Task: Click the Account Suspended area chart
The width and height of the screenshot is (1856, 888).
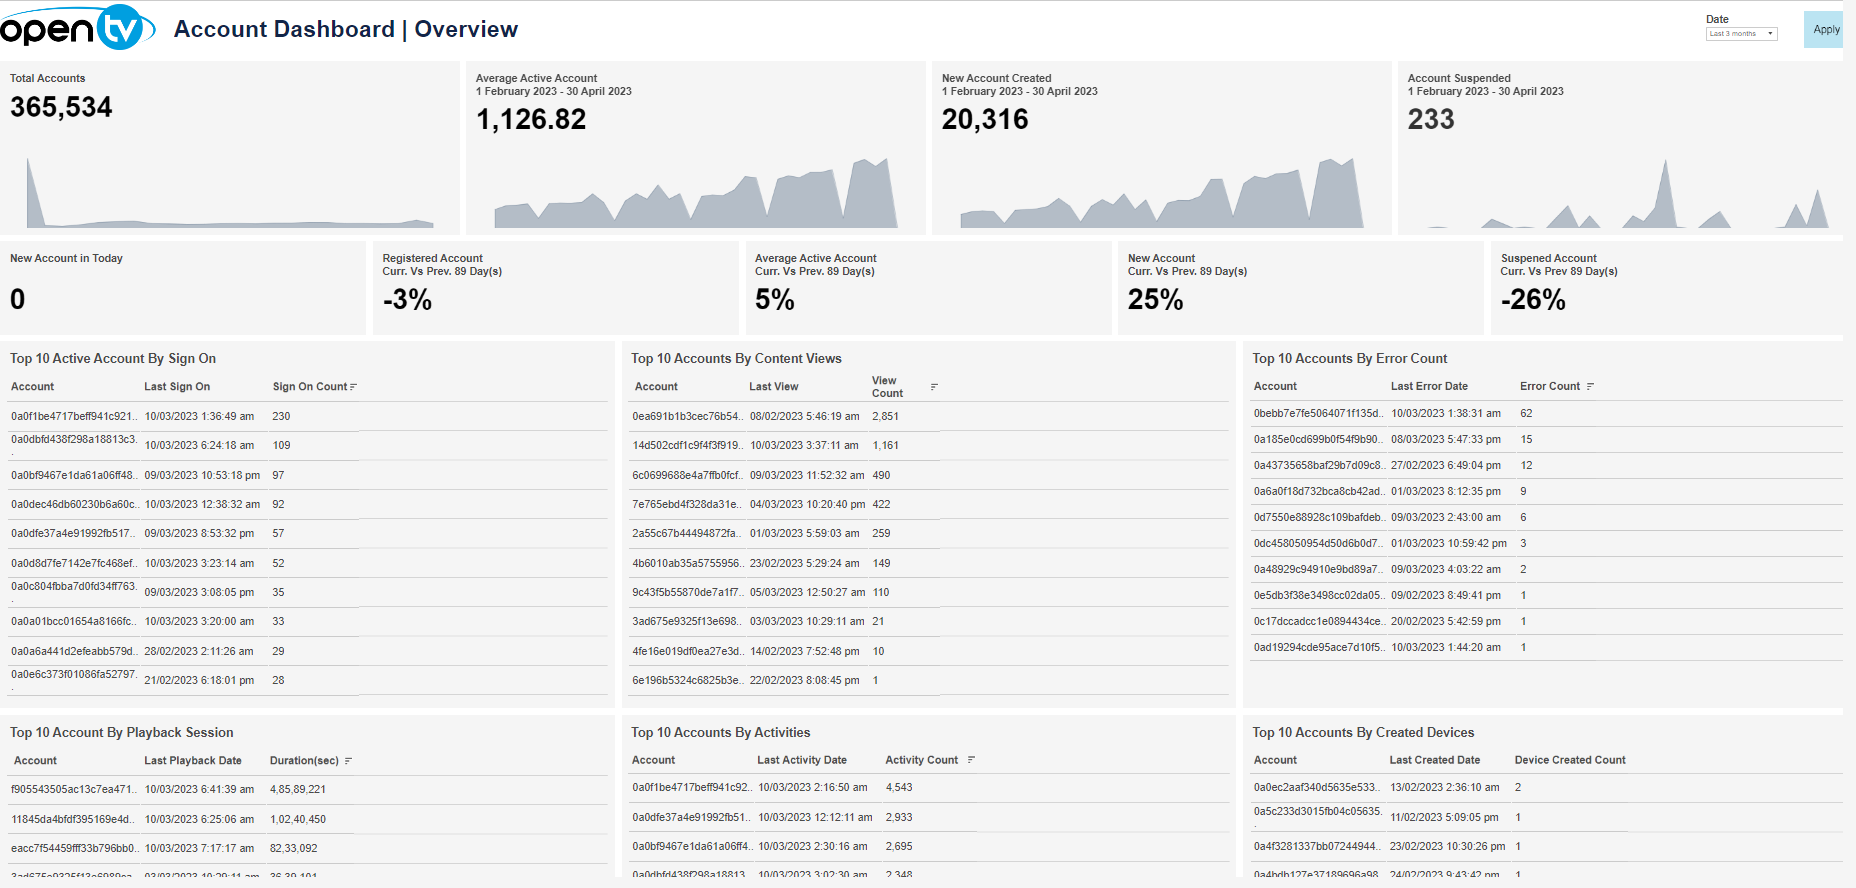Action: (1620, 195)
